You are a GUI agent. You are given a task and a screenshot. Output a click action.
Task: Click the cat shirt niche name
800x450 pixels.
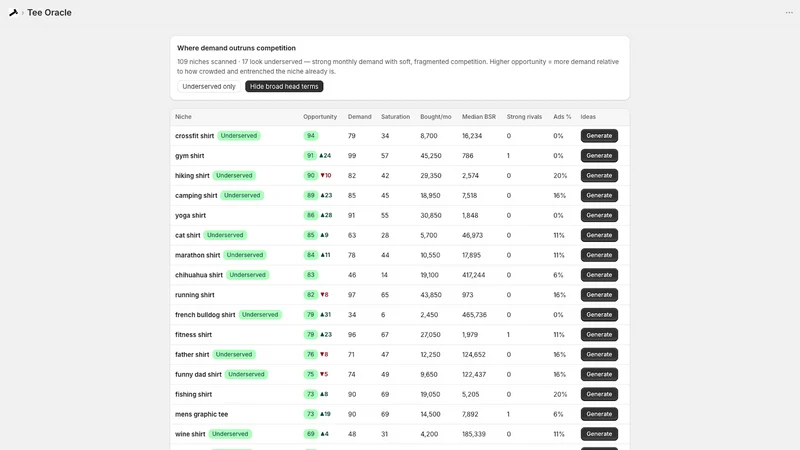point(187,235)
